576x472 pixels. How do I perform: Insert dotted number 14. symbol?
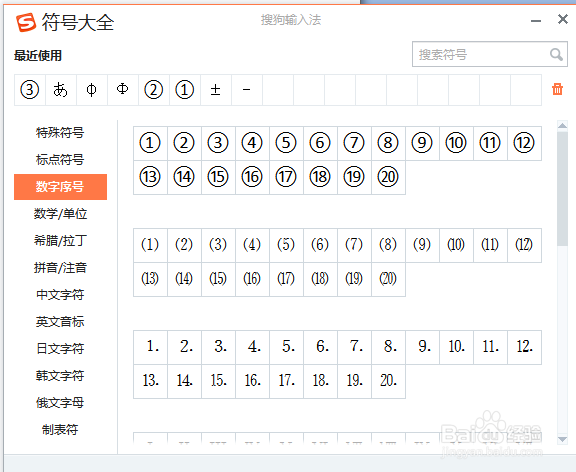click(x=184, y=381)
